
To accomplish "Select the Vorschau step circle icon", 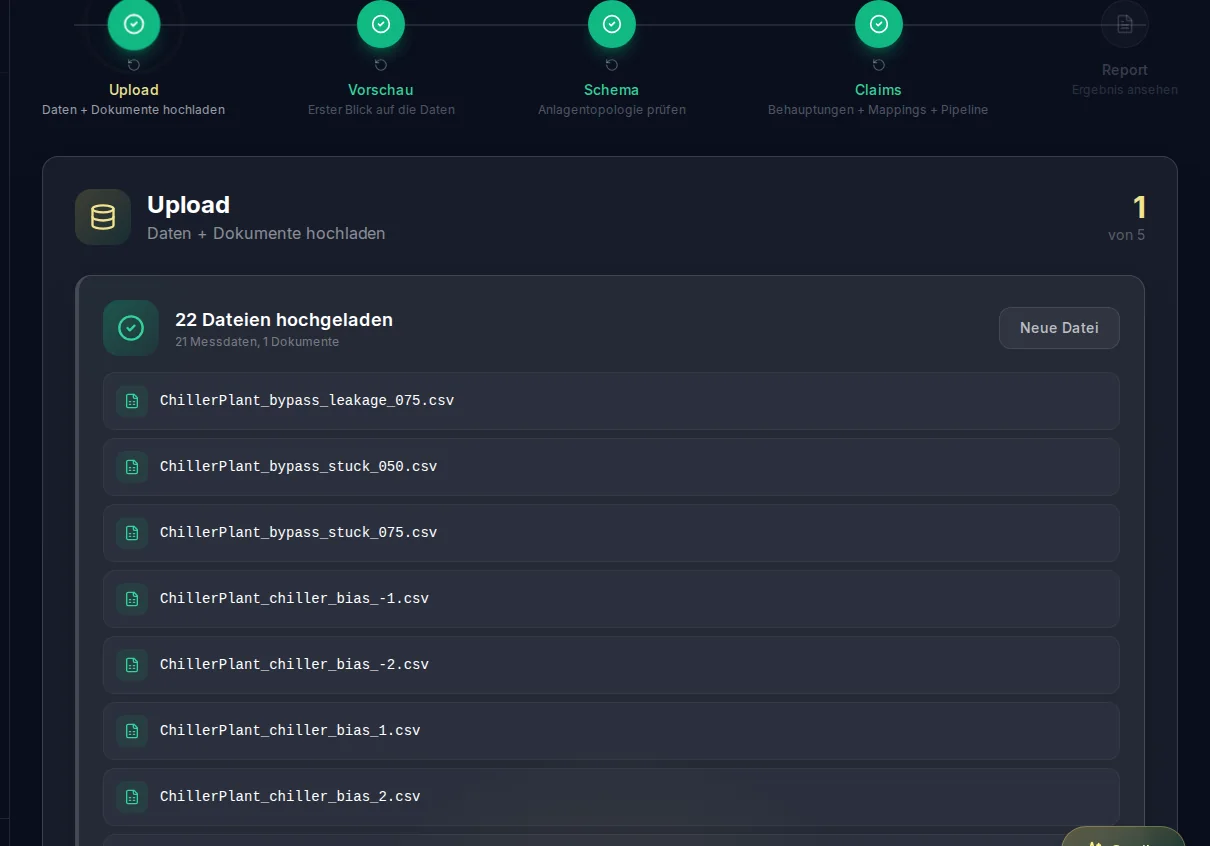I will [x=381, y=24].
